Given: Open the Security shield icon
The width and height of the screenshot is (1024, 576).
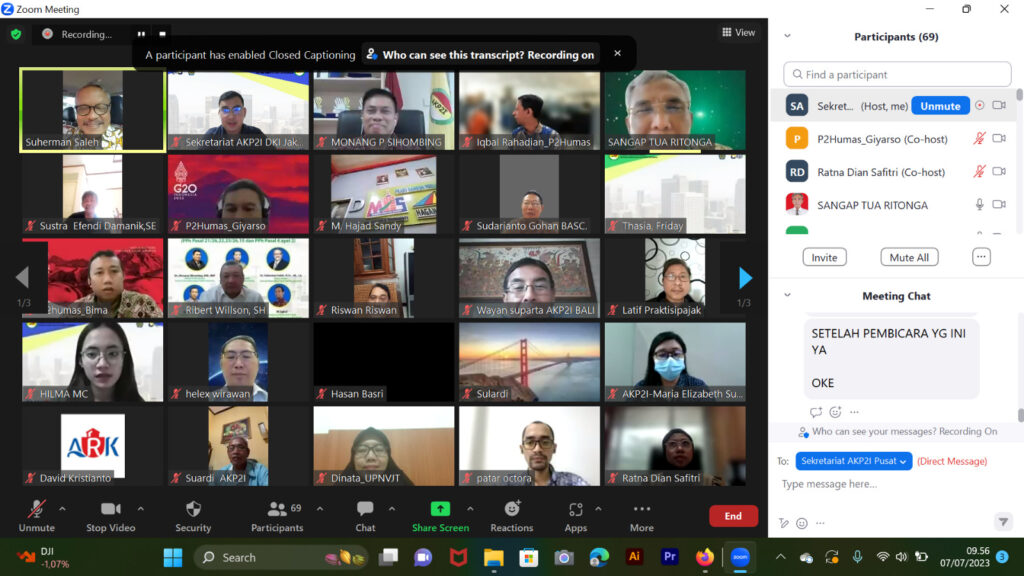Looking at the screenshot, I should click(x=193, y=510).
